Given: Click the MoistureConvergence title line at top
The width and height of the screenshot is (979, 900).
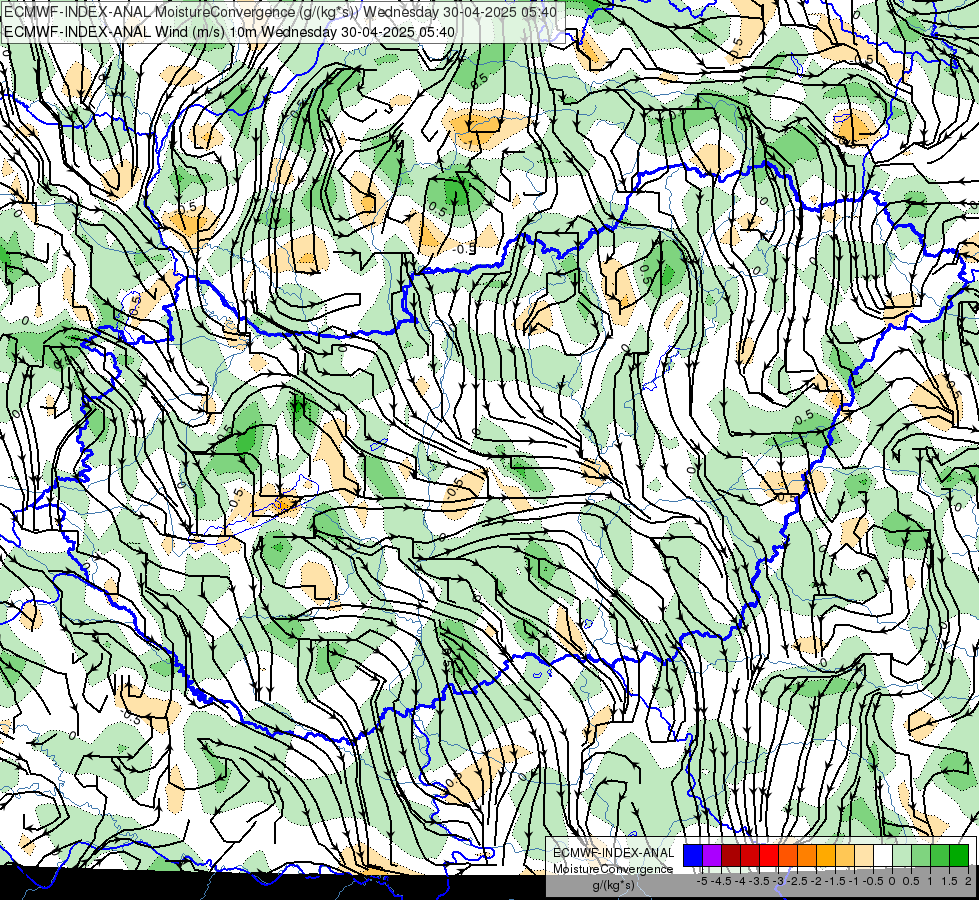Looking at the screenshot, I should click(280, 12).
